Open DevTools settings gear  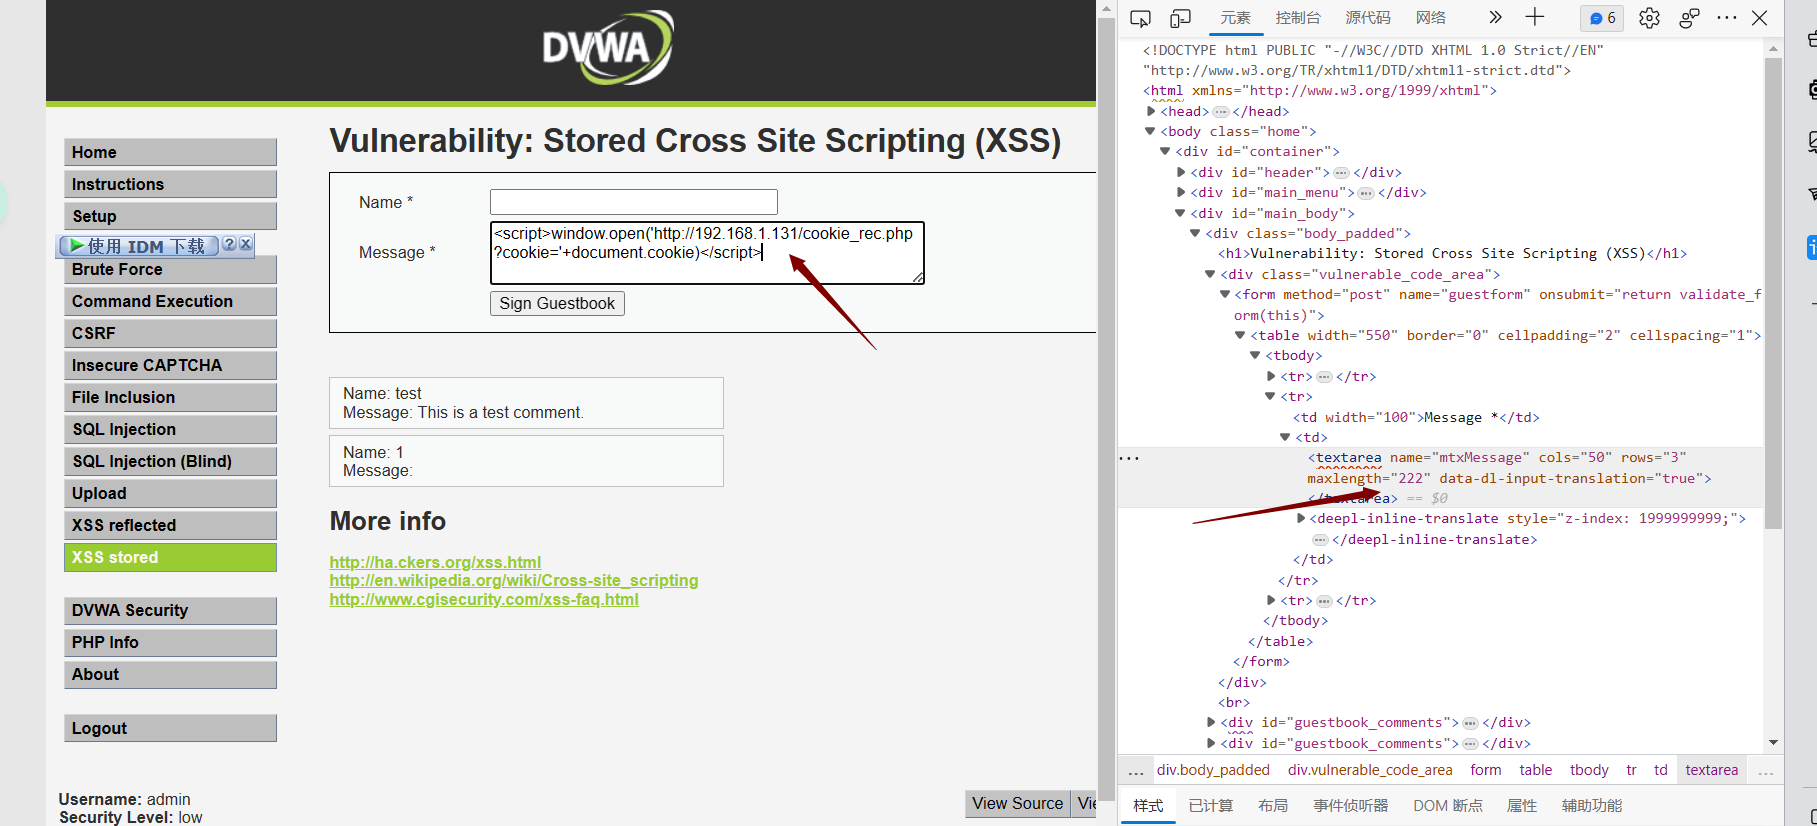click(x=1649, y=18)
